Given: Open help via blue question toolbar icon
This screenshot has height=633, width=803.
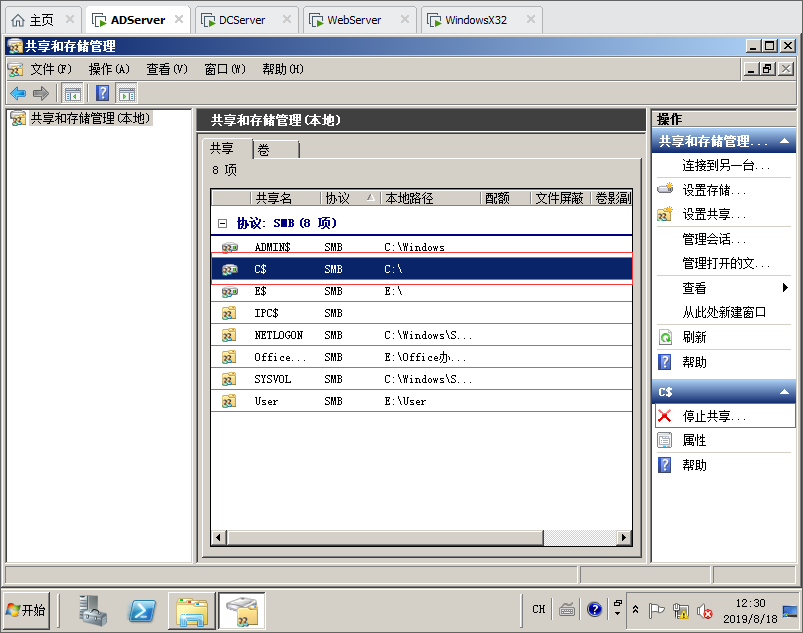Looking at the screenshot, I should (x=102, y=93).
